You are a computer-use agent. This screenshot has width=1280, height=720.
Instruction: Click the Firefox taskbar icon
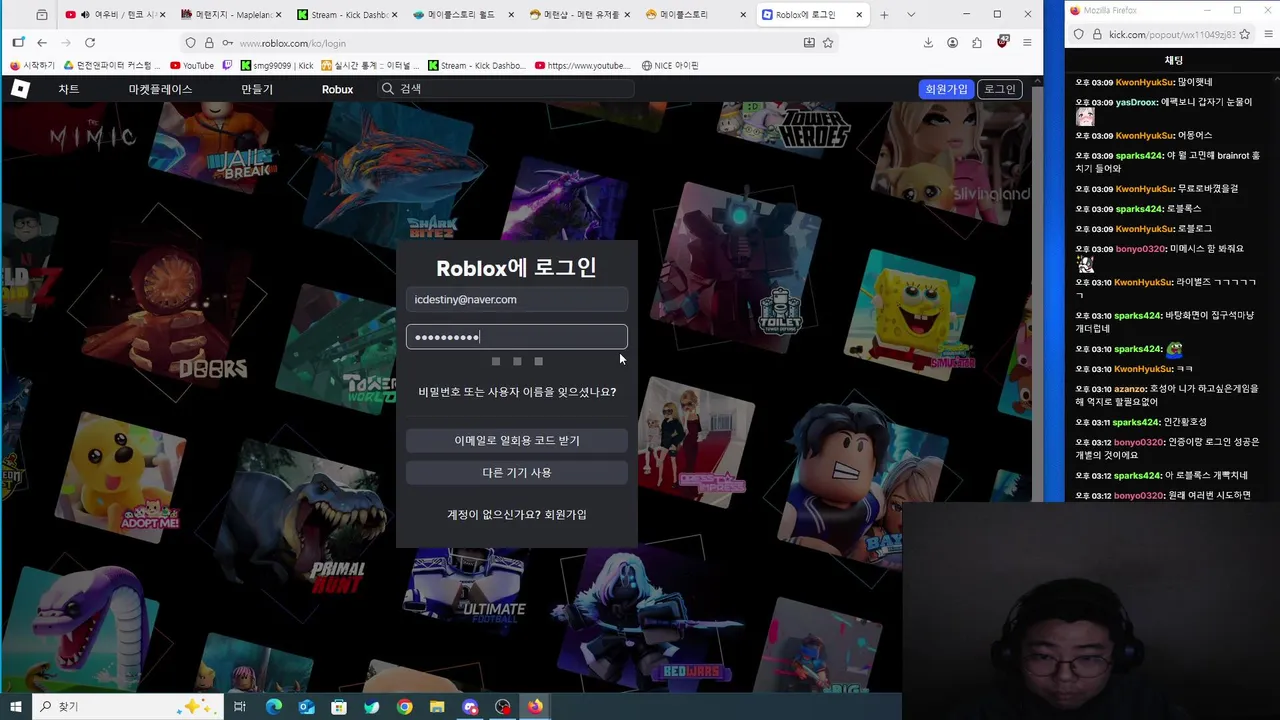point(535,706)
